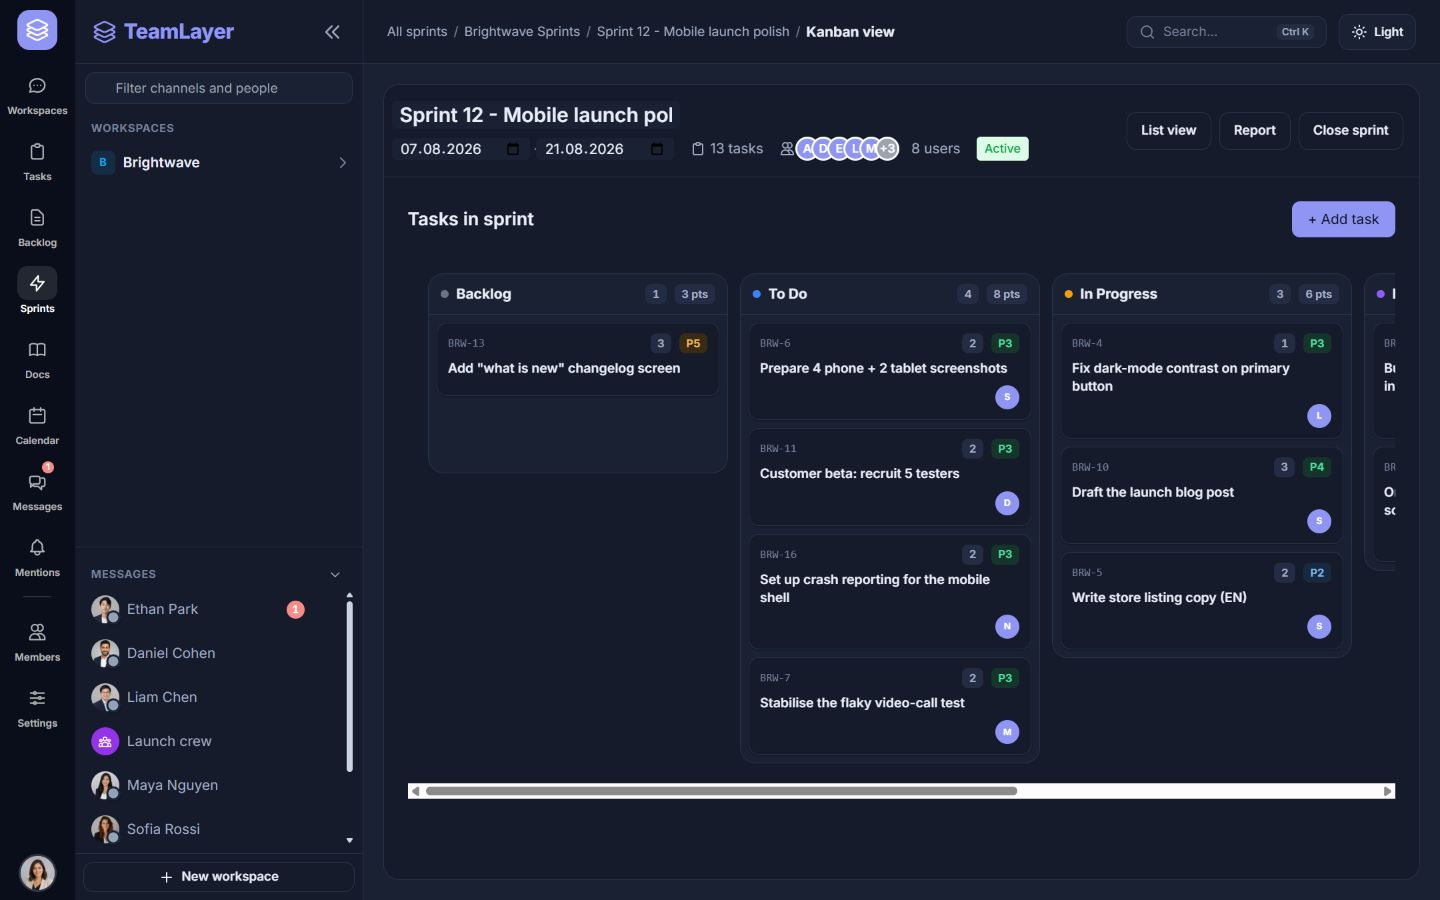The image size is (1440, 900).
Task: Click the horizontal kanban scrollbar thumb
Action: coord(721,791)
